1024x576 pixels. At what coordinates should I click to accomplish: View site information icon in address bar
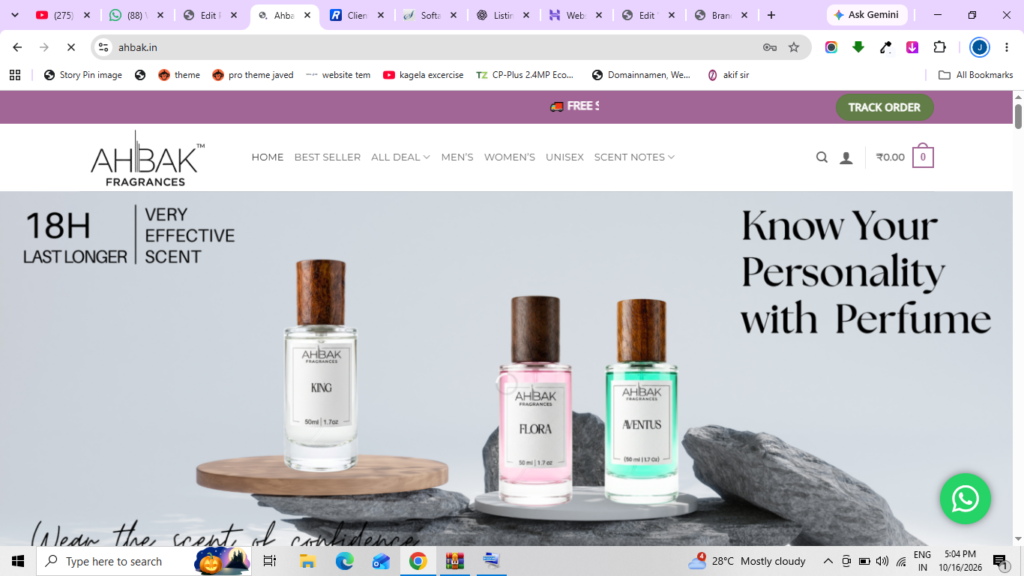[x=103, y=47]
